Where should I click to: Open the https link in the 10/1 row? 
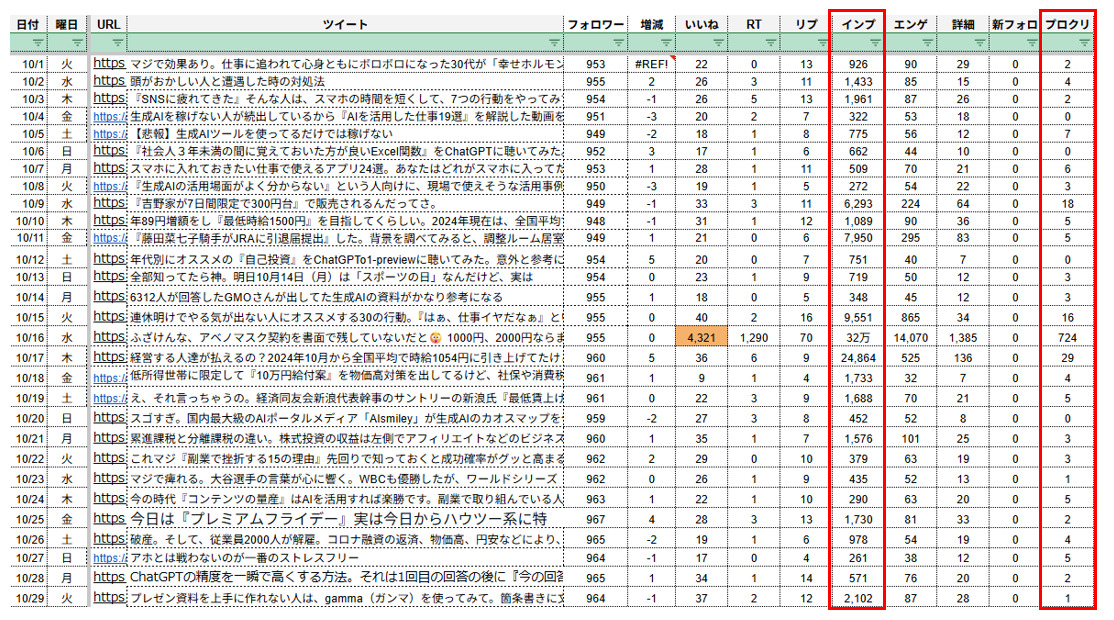(x=109, y=63)
